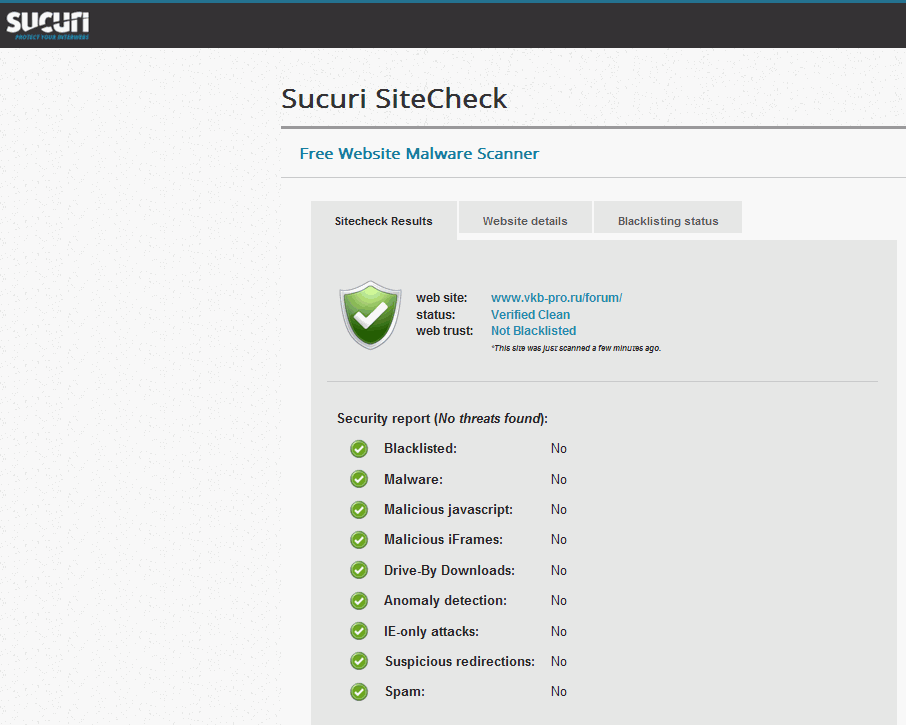
Task: Click the Free Website Malware Scanner heading
Action: click(419, 154)
